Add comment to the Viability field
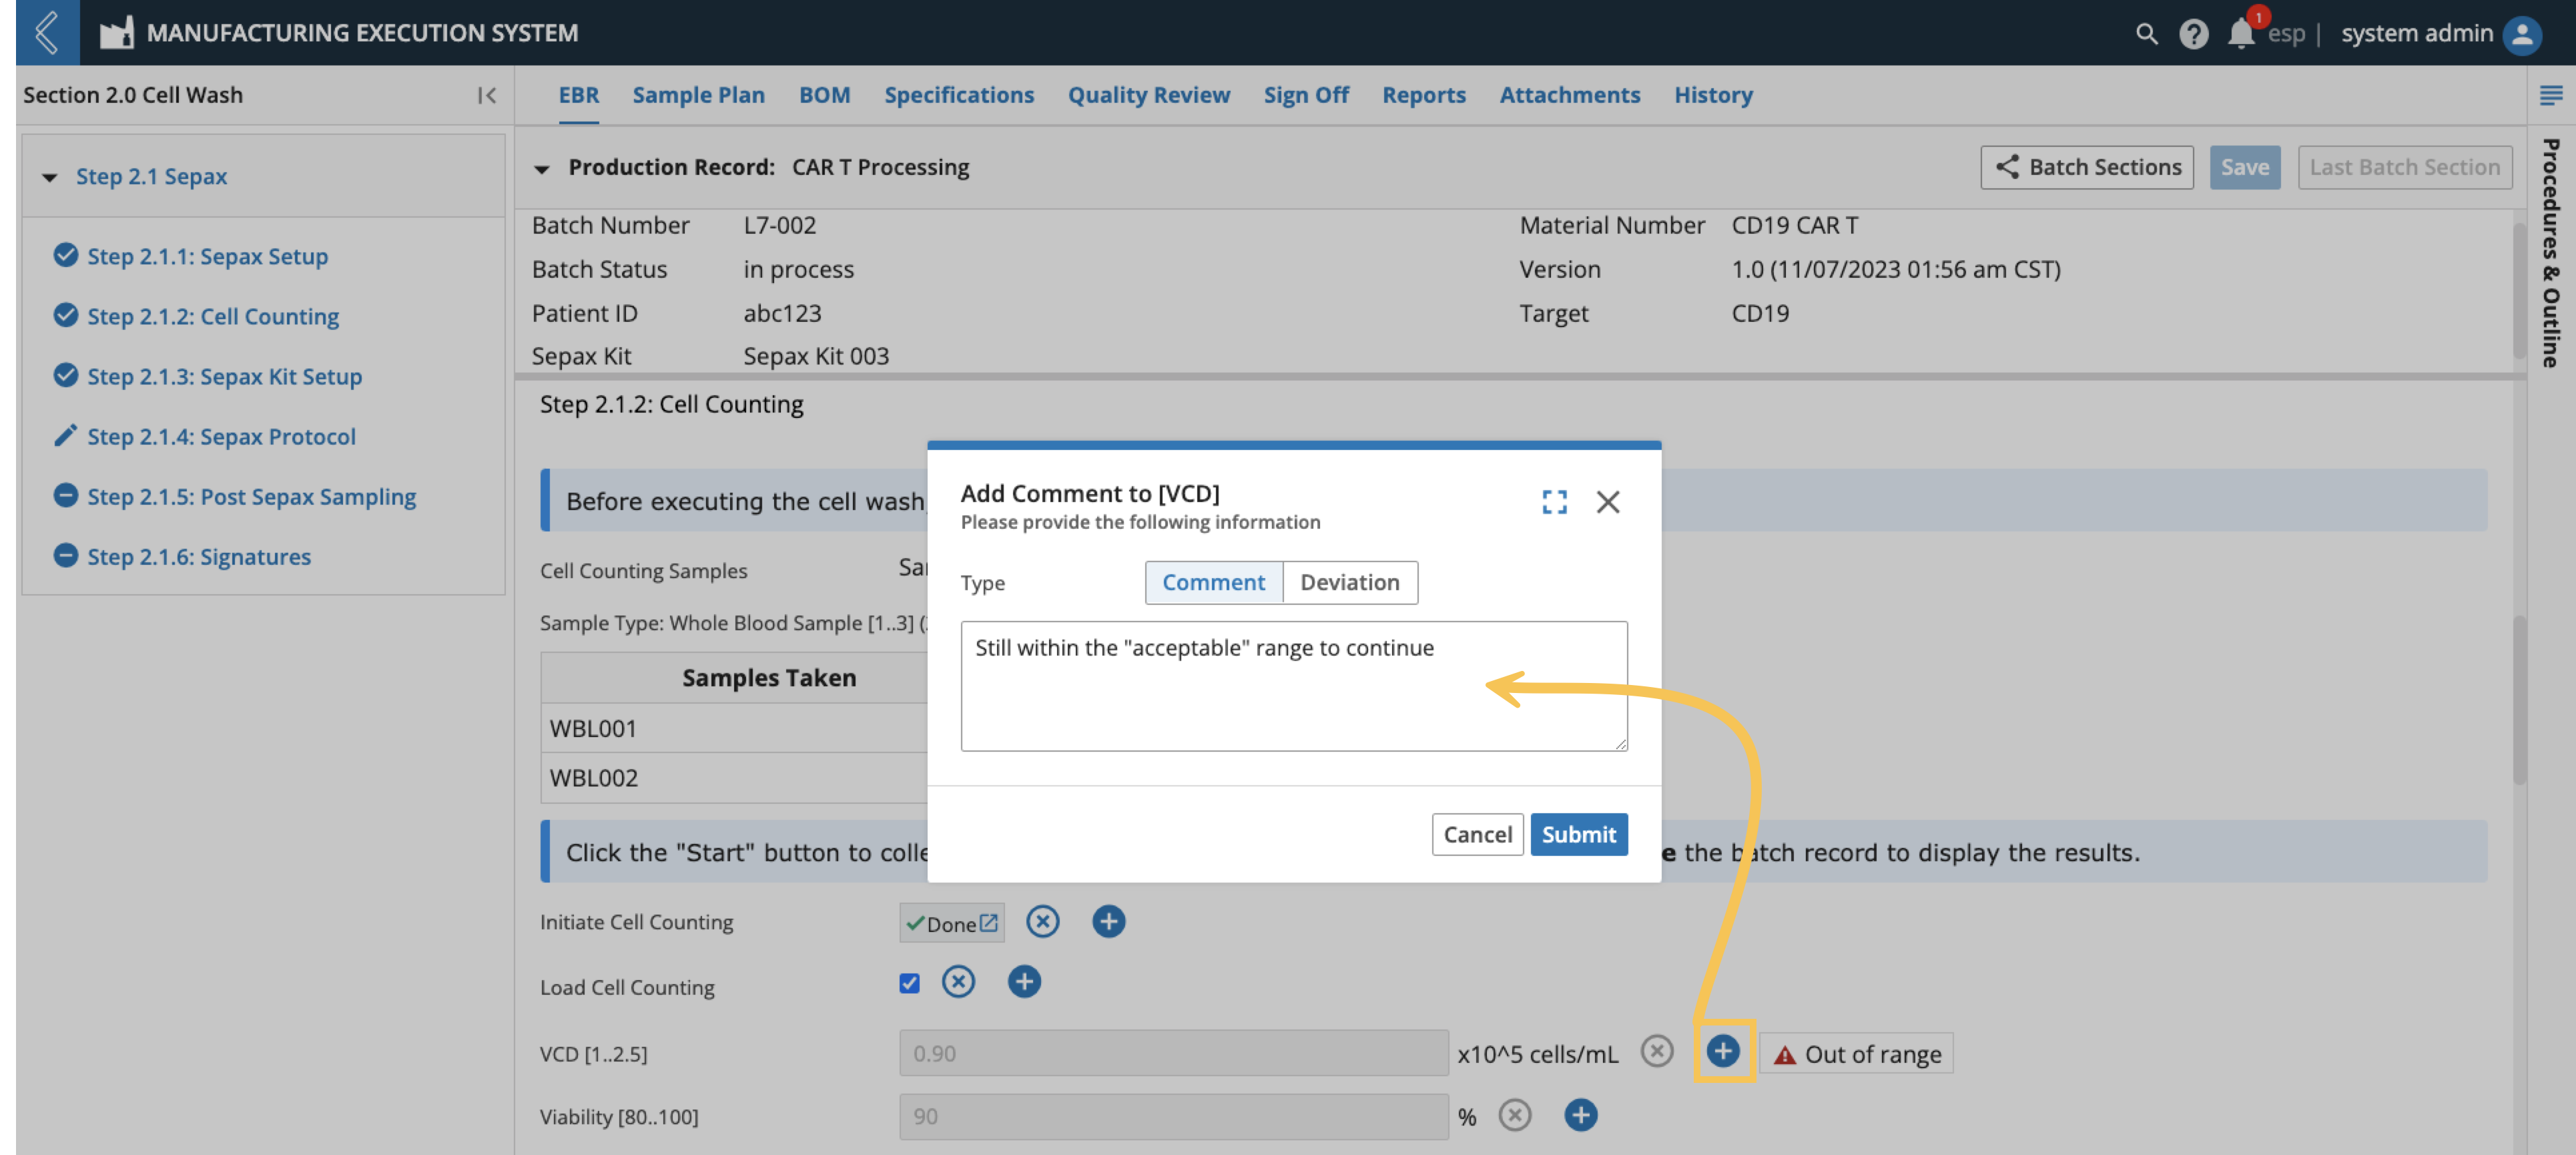The width and height of the screenshot is (2576, 1155). [1580, 1114]
